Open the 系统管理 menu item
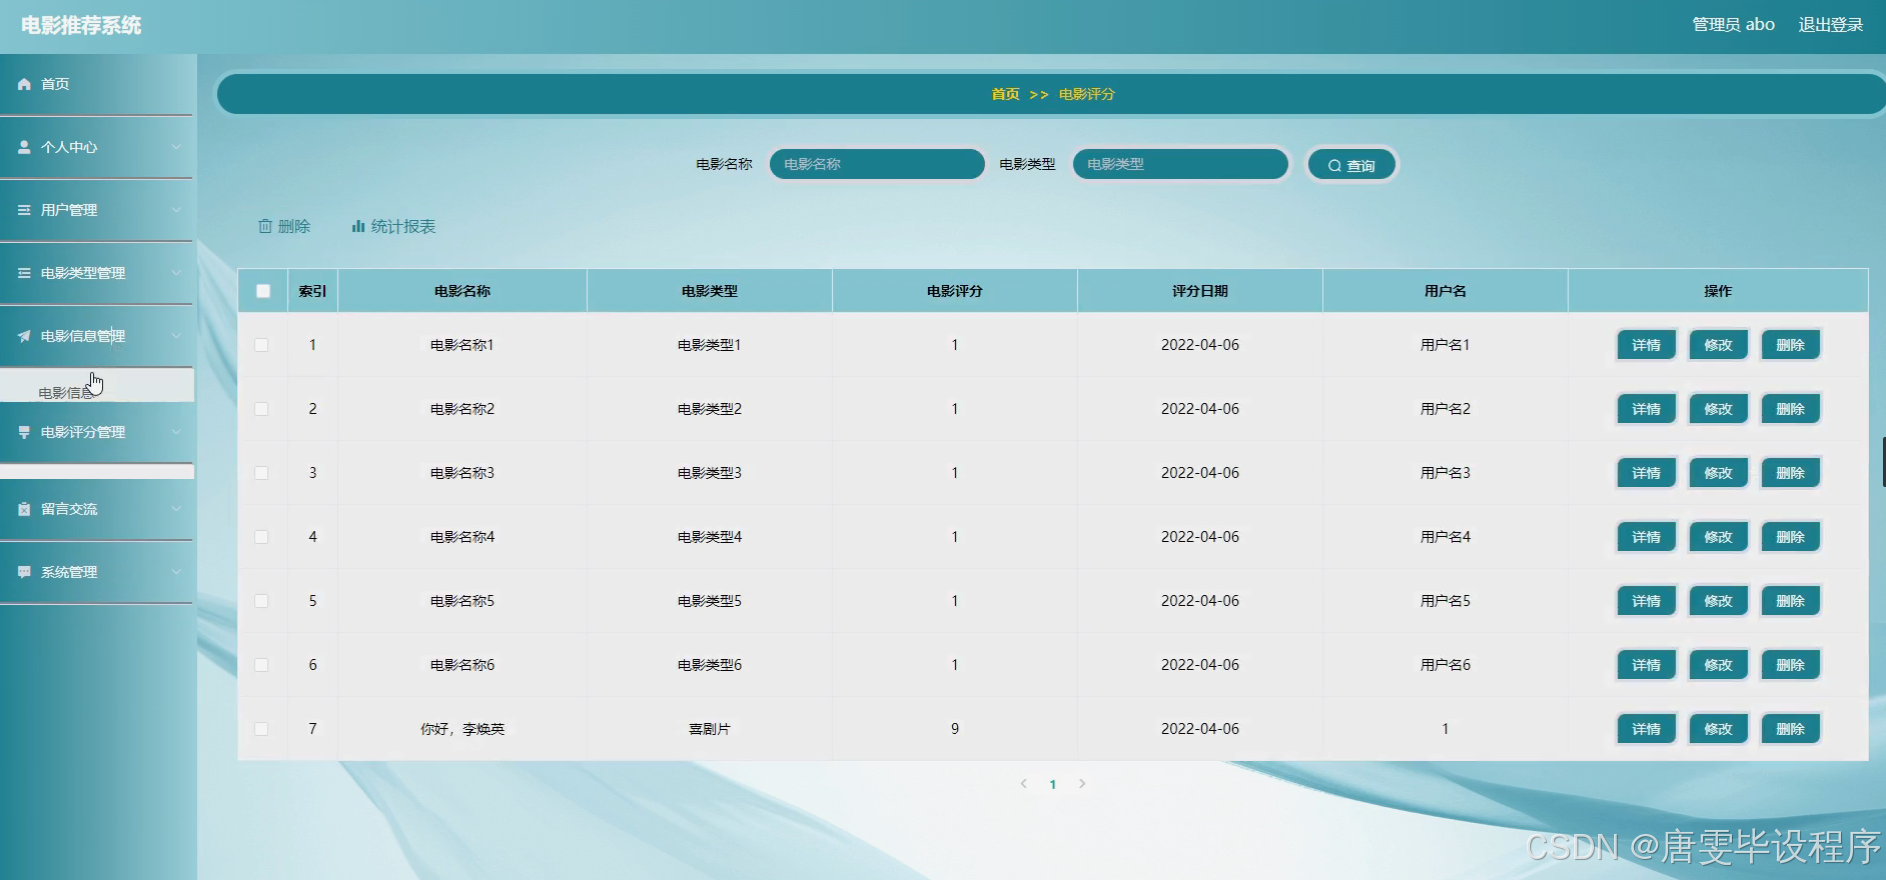The height and width of the screenshot is (880, 1886). click(96, 572)
